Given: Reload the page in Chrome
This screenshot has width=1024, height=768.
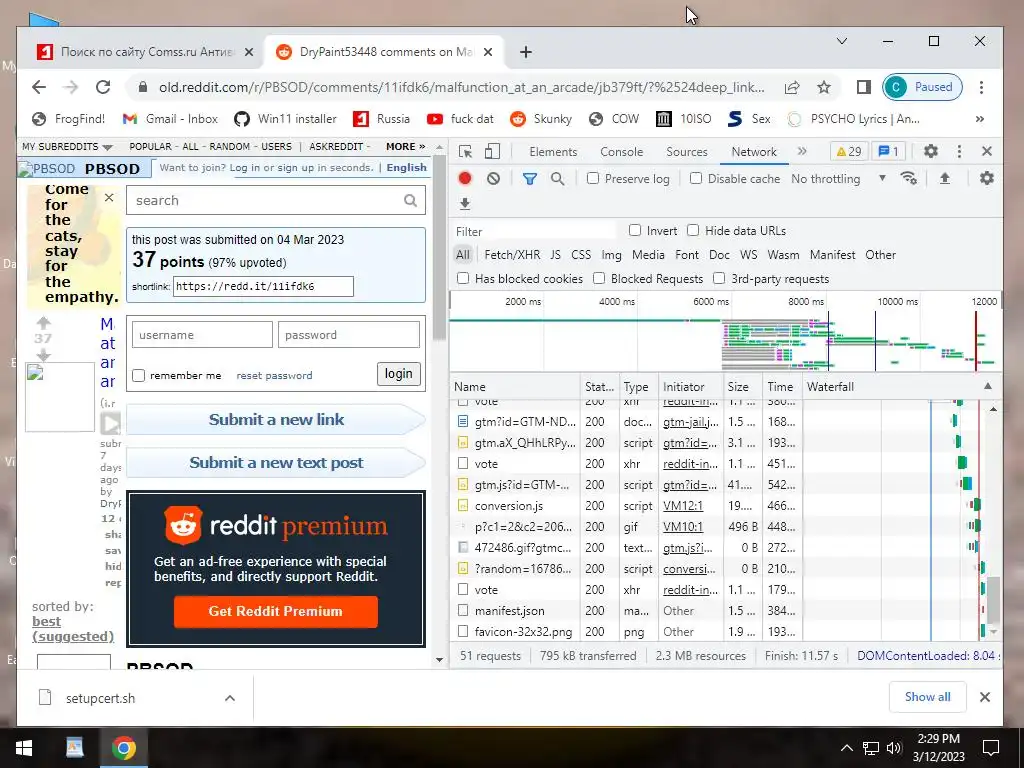Looking at the screenshot, I should pos(103,87).
